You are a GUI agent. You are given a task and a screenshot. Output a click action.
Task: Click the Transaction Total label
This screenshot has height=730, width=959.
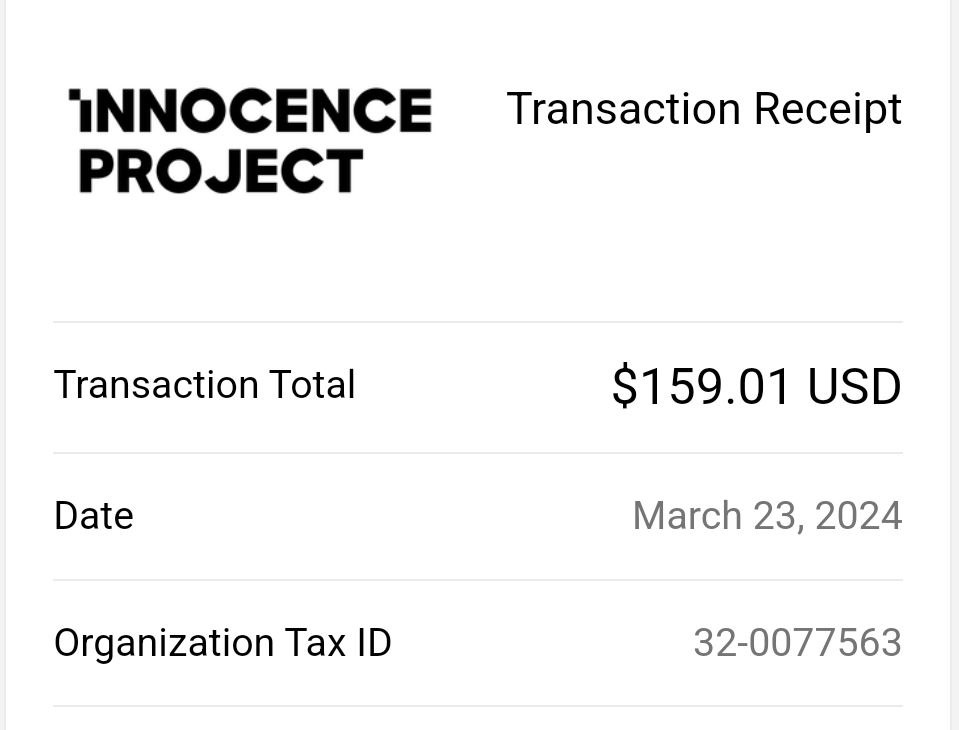pos(204,385)
